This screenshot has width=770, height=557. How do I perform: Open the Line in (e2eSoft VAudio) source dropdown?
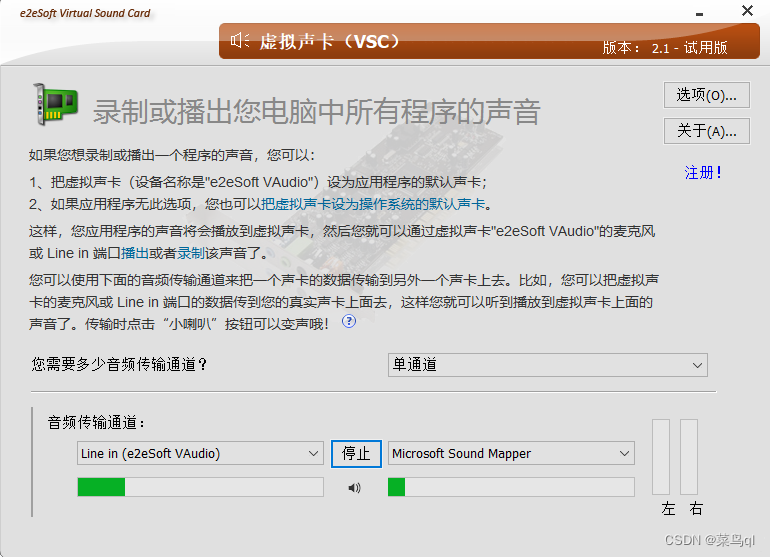tap(200, 453)
